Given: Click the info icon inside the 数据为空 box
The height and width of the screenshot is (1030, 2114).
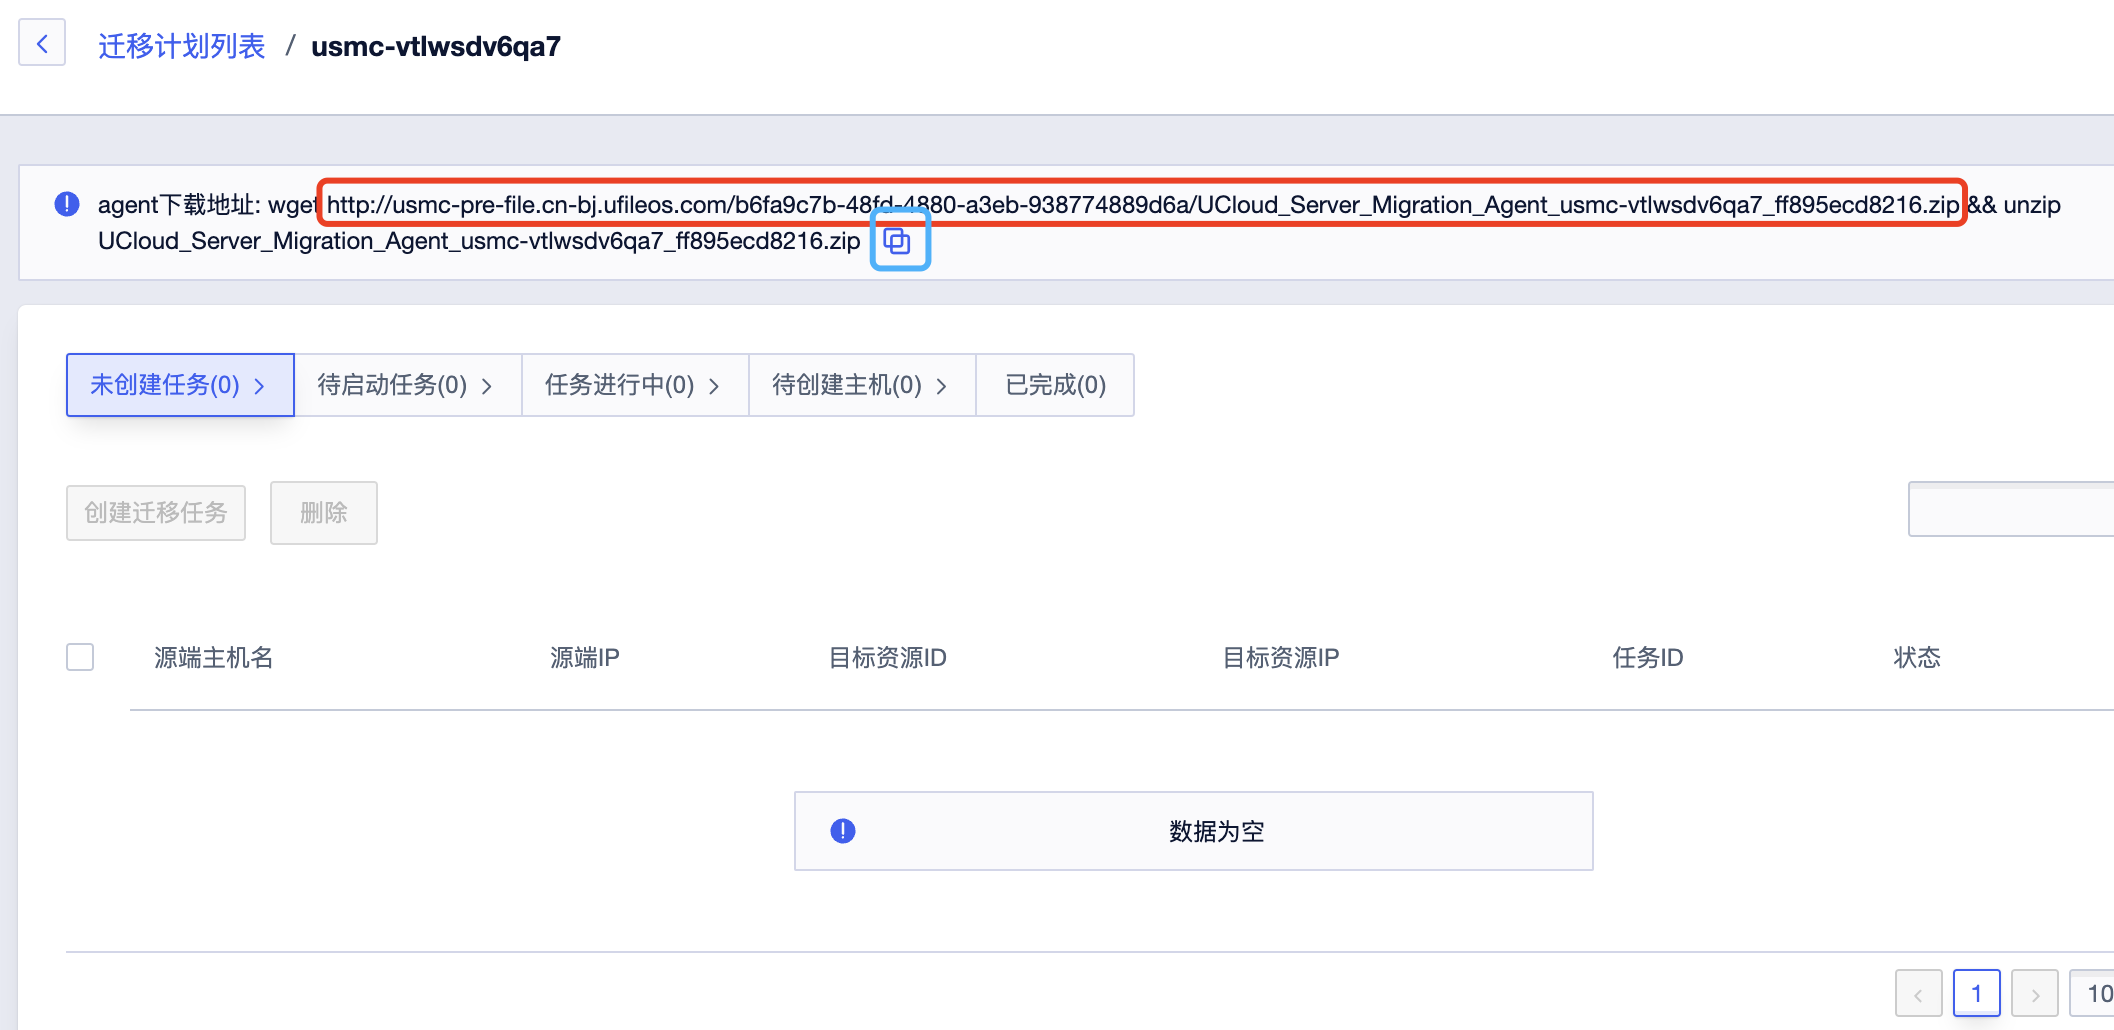Looking at the screenshot, I should (842, 831).
